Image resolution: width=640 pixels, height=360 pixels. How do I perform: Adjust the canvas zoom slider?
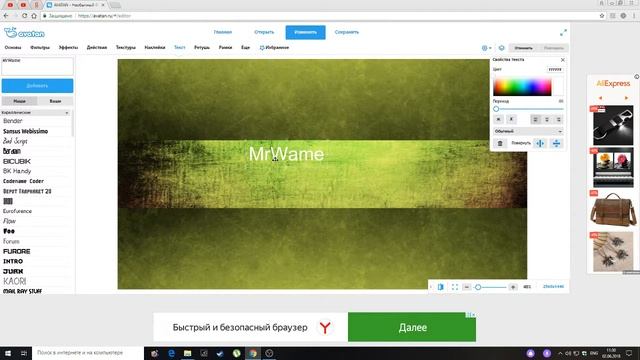(490, 287)
